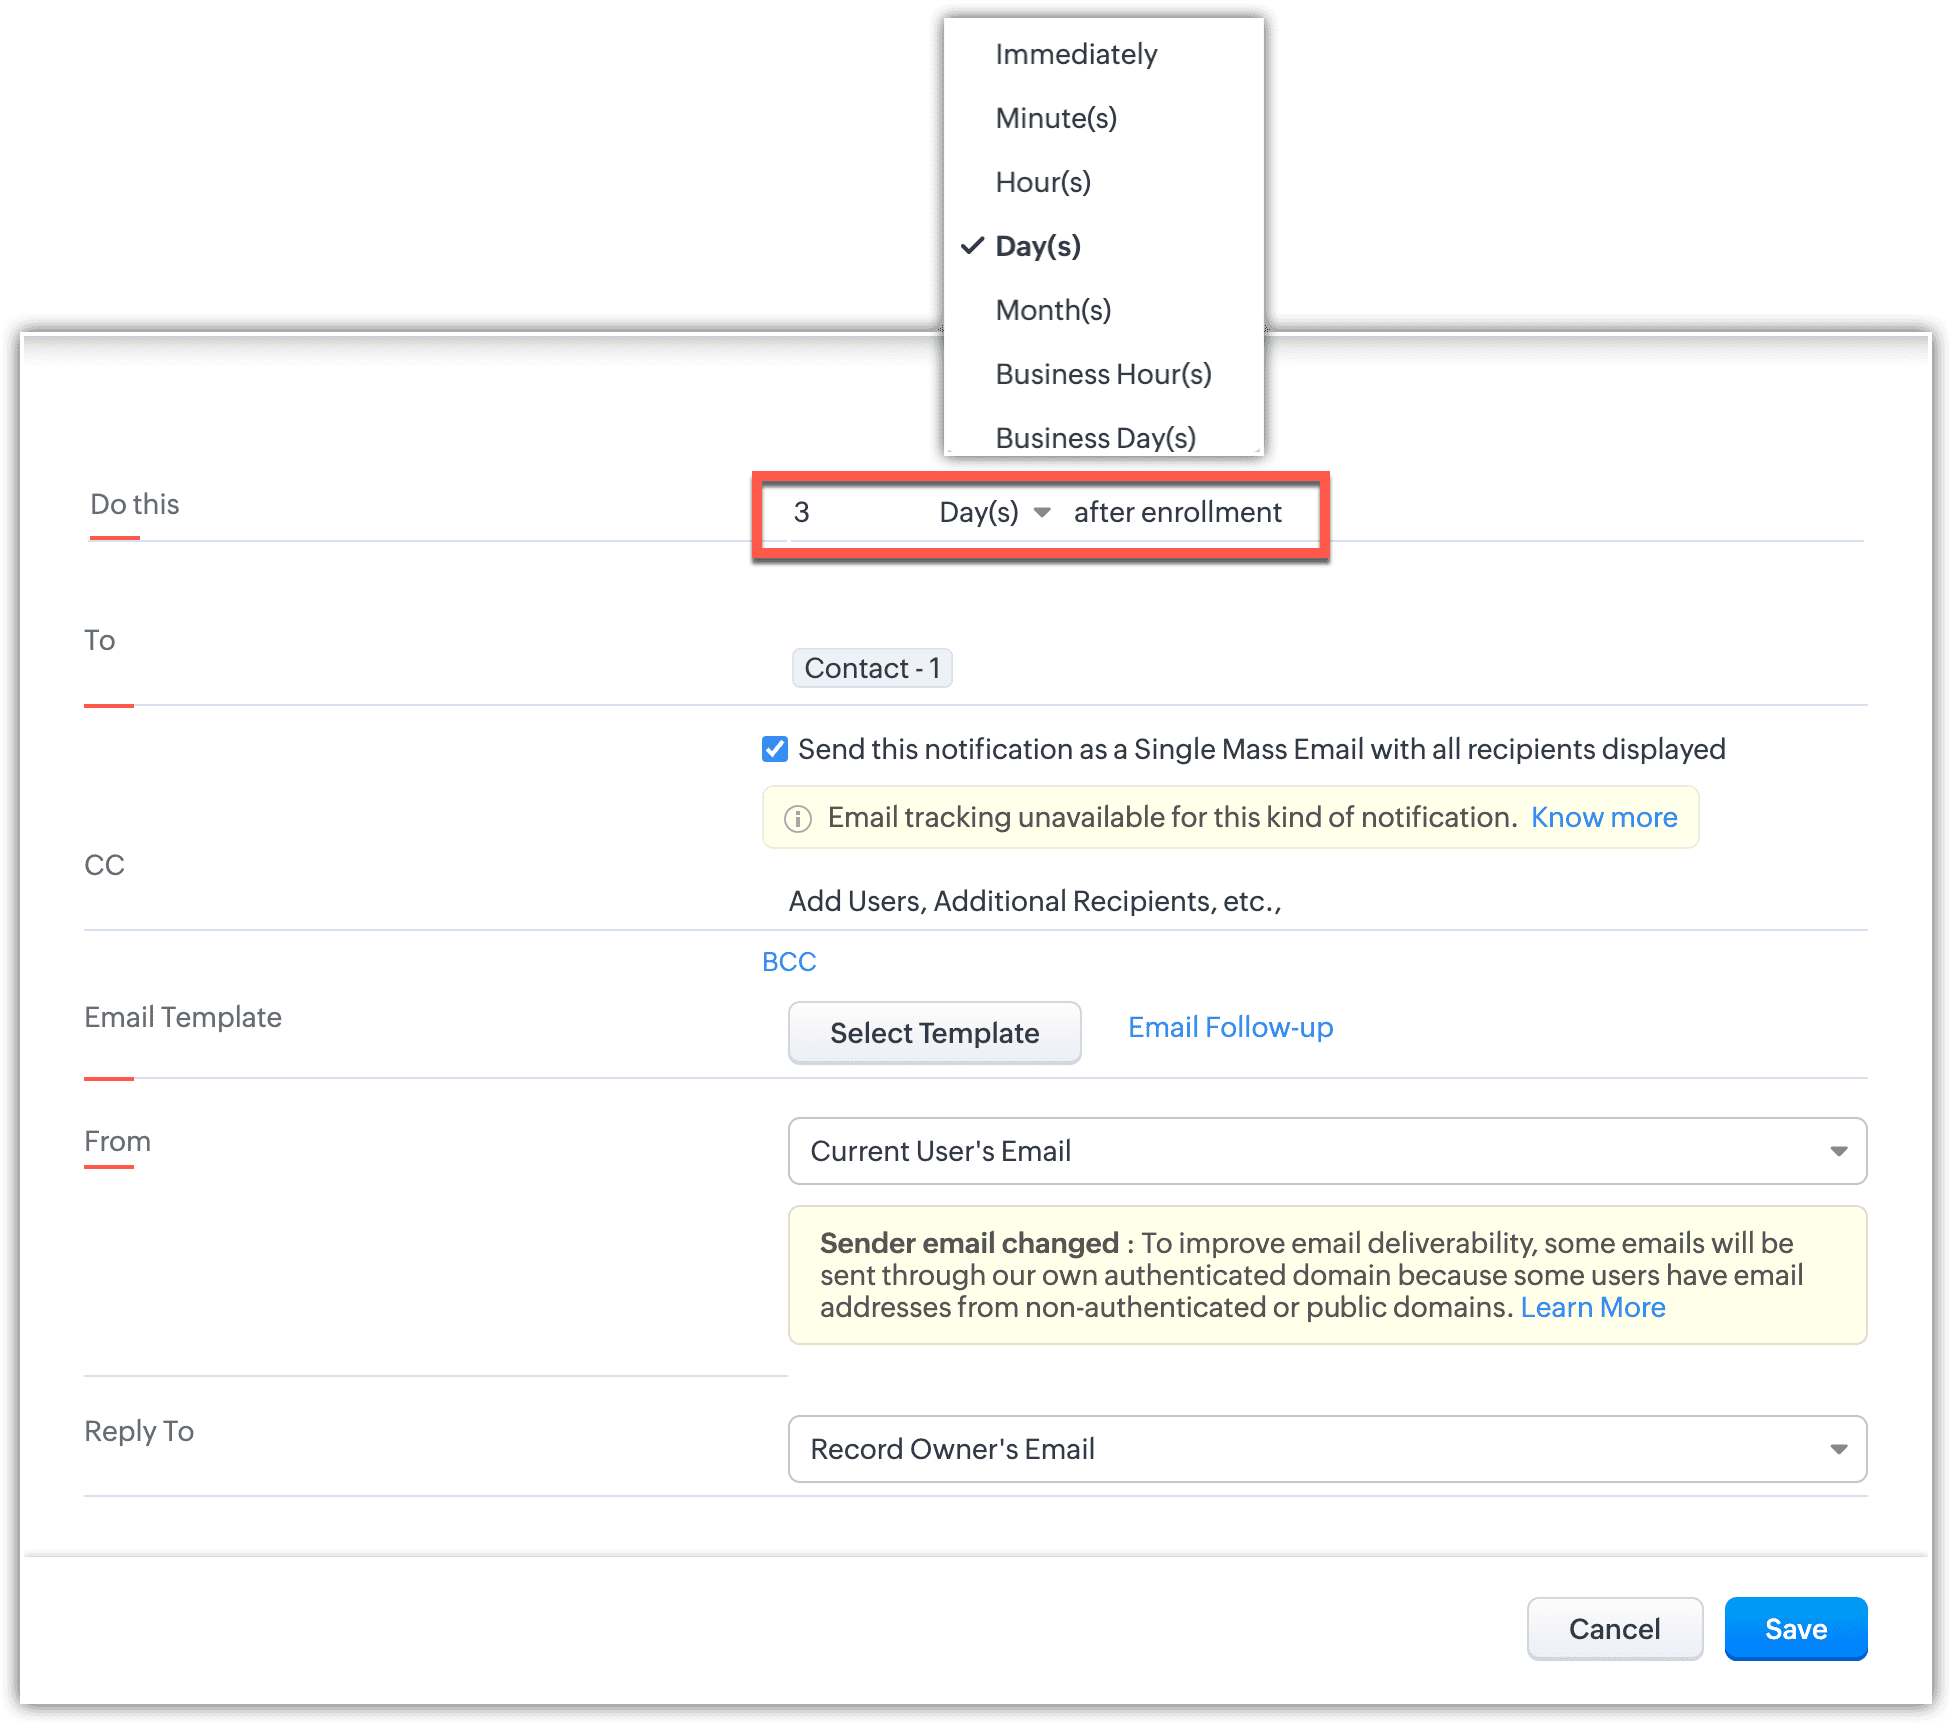
Task: Click the CC recipients input field
Action: pyautogui.click(x=1035, y=901)
